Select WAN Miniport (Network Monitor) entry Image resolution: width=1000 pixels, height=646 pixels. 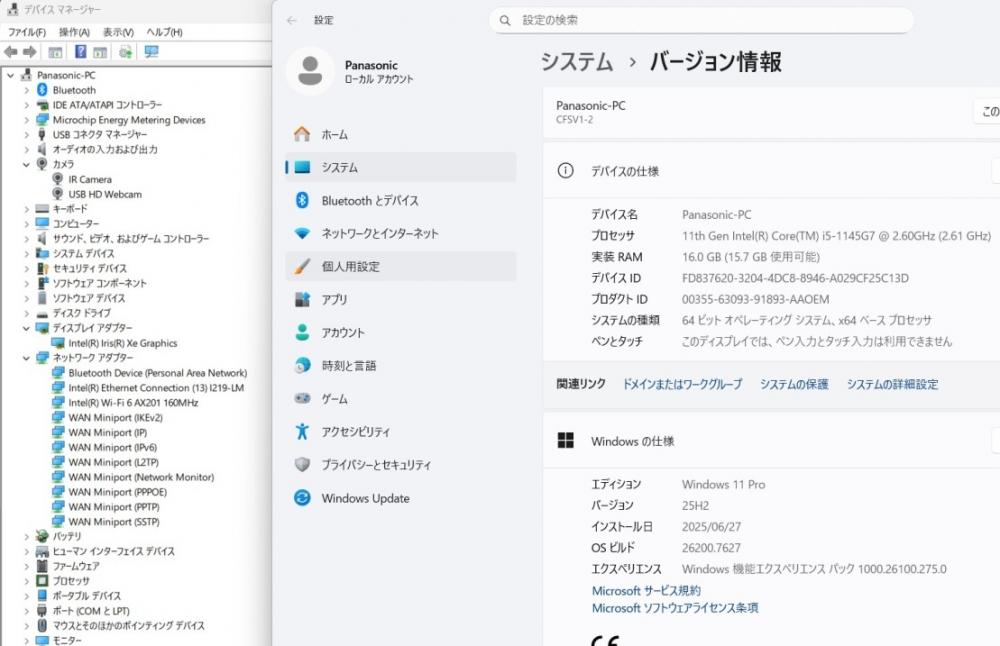[142, 477]
